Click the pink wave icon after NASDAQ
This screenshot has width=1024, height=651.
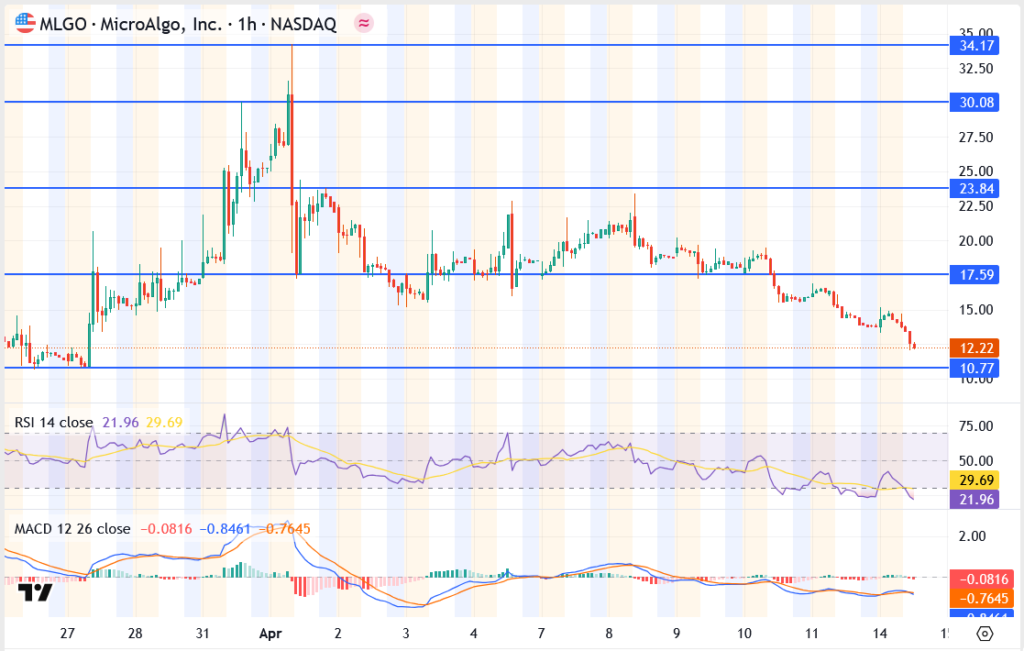click(x=365, y=22)
